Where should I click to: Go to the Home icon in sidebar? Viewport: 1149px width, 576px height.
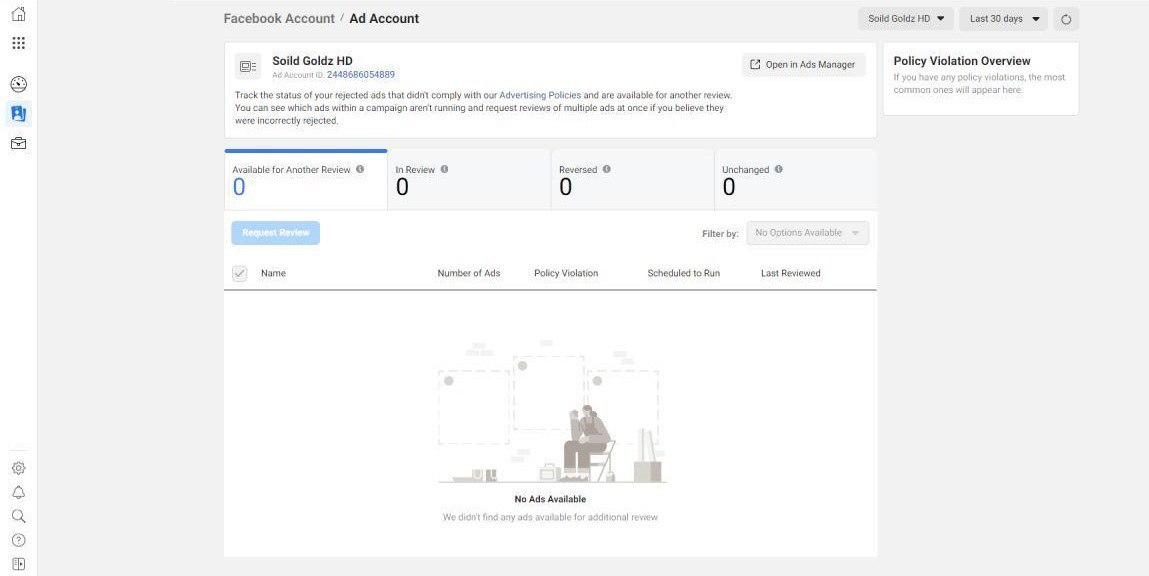tap(19, 14)
